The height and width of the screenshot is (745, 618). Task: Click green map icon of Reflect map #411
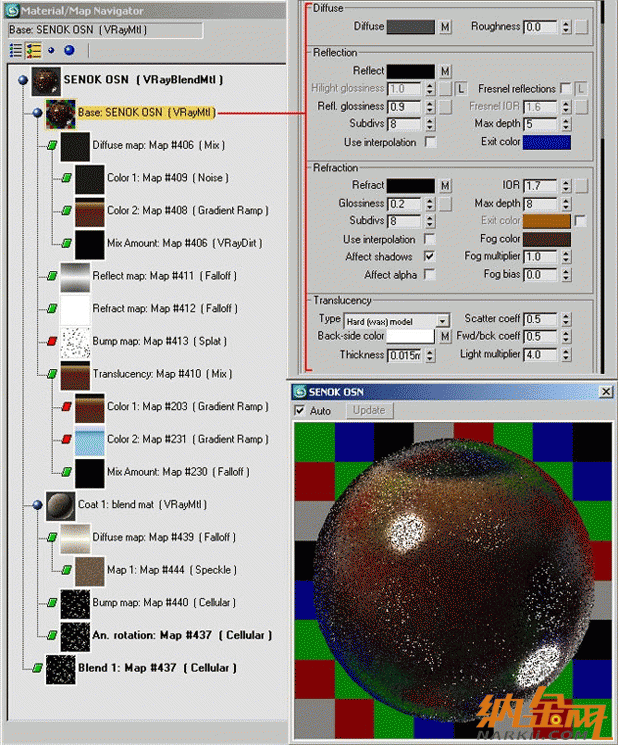(52, 276)
